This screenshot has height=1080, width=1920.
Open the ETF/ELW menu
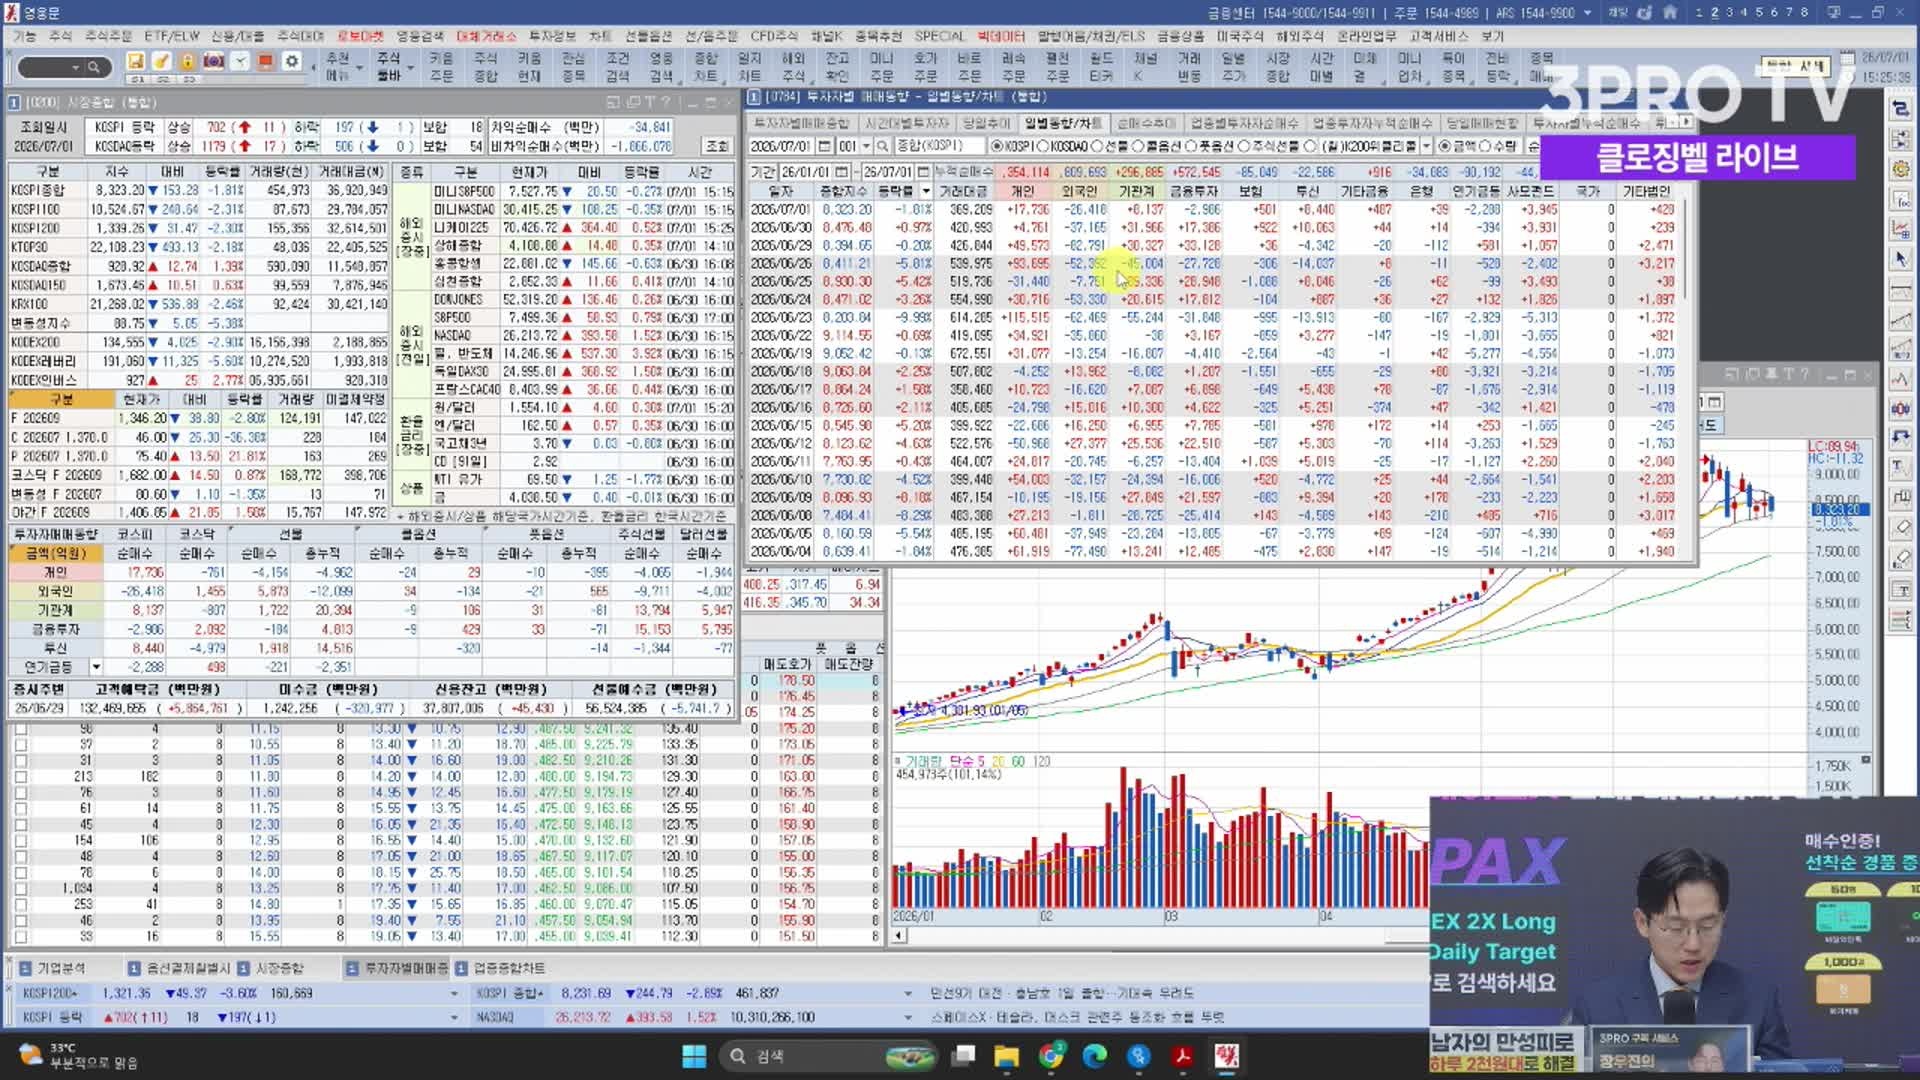[171, 36]
